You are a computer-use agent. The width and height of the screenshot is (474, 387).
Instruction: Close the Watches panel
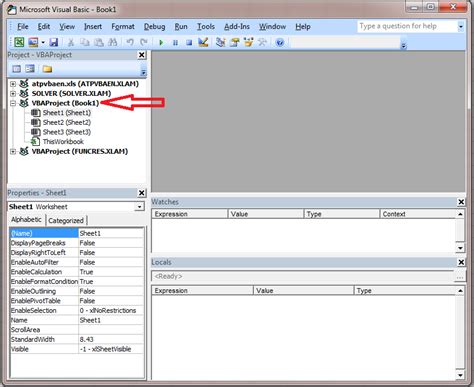tap(461, 202)
